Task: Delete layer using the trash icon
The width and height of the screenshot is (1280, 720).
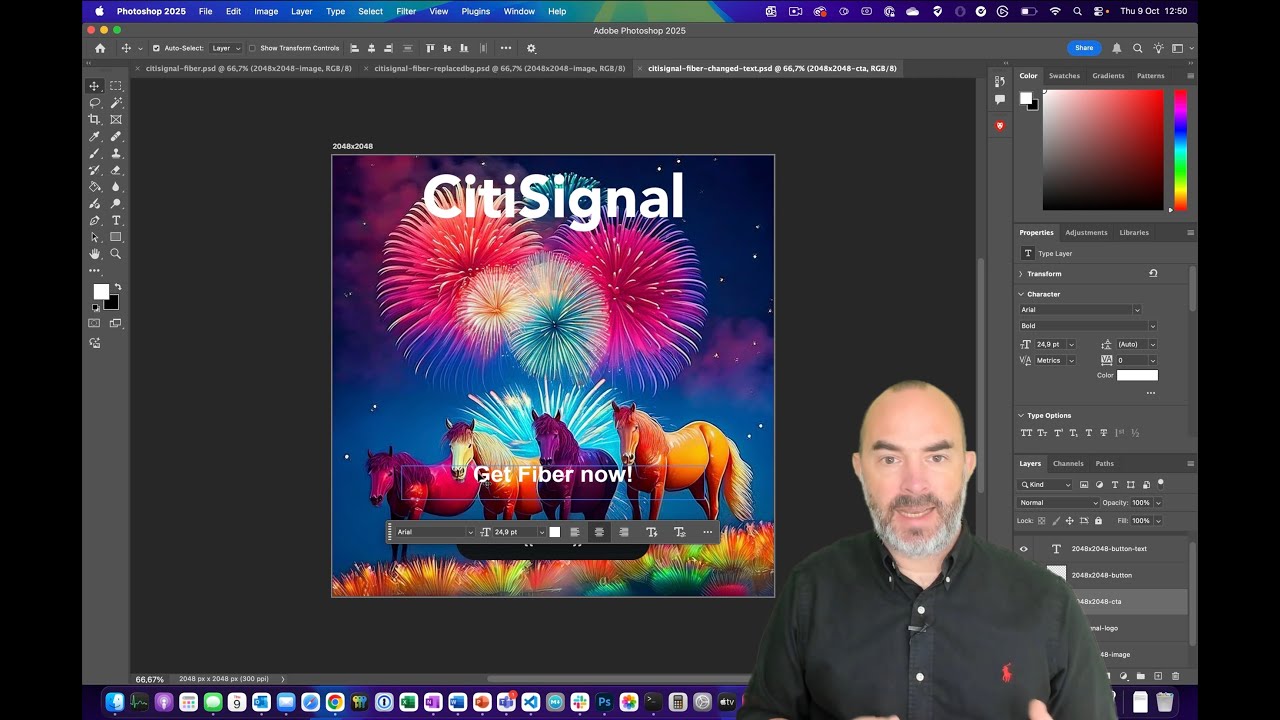Action: [1175, 677]
